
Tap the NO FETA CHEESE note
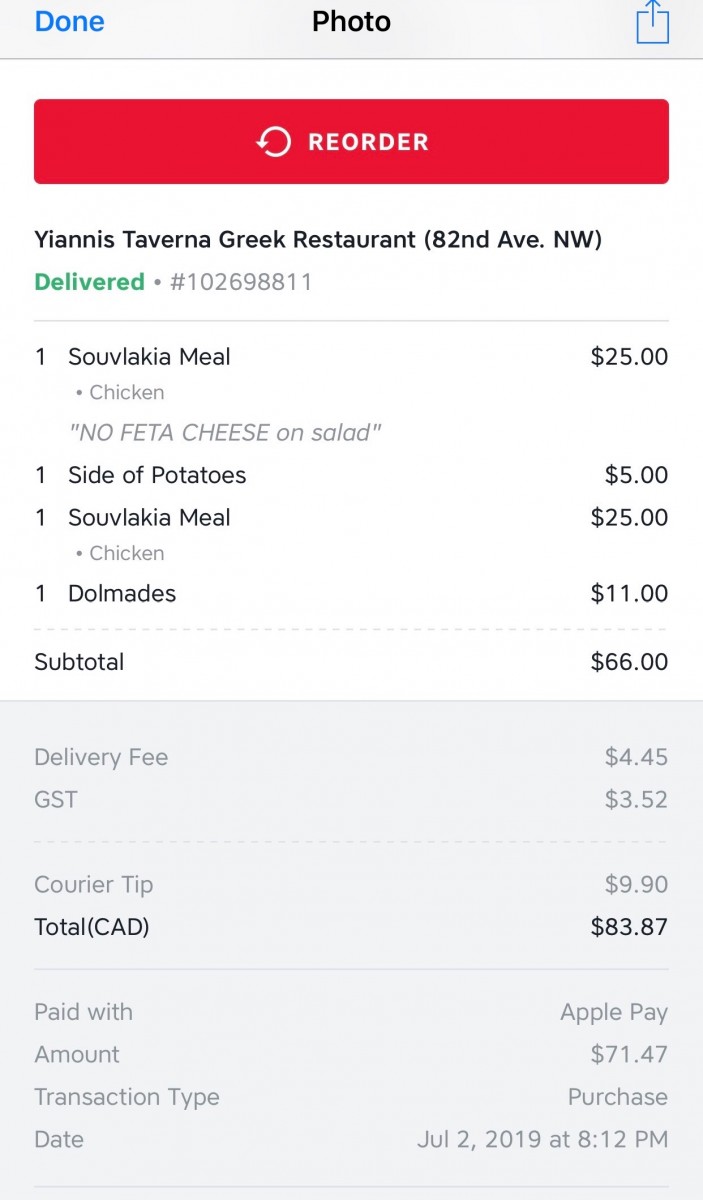pos(225,433)
